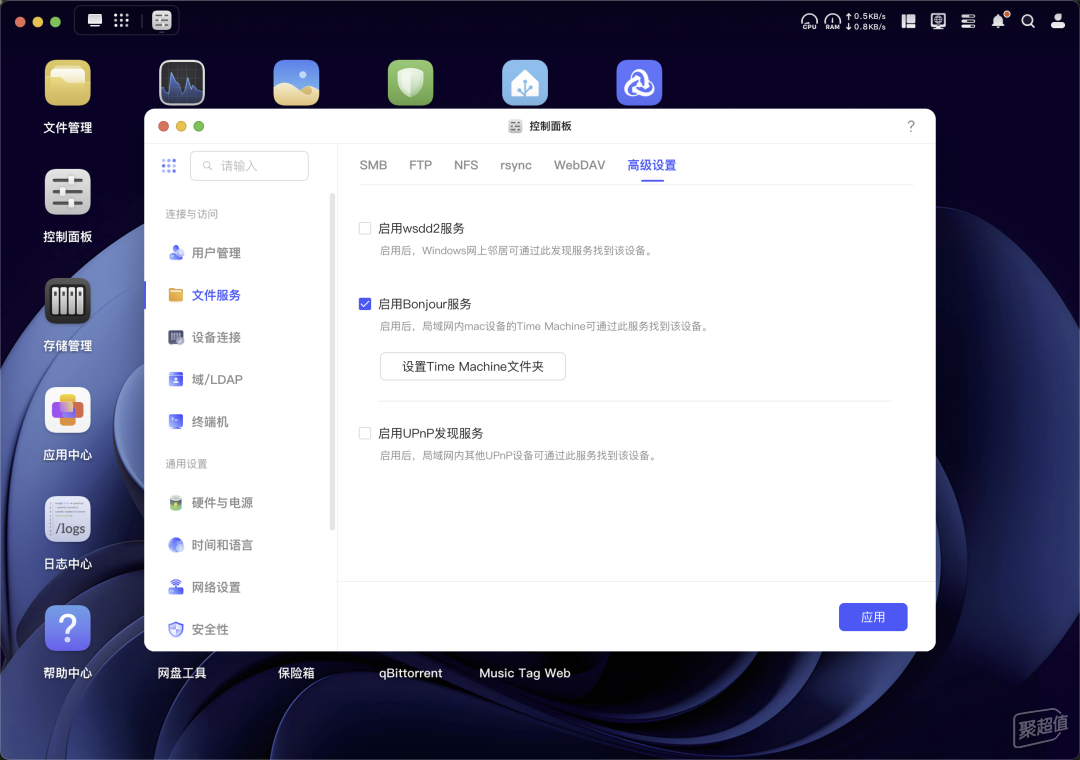Select the 高级设置 tab
The image size is (1080, 760).
652,165
